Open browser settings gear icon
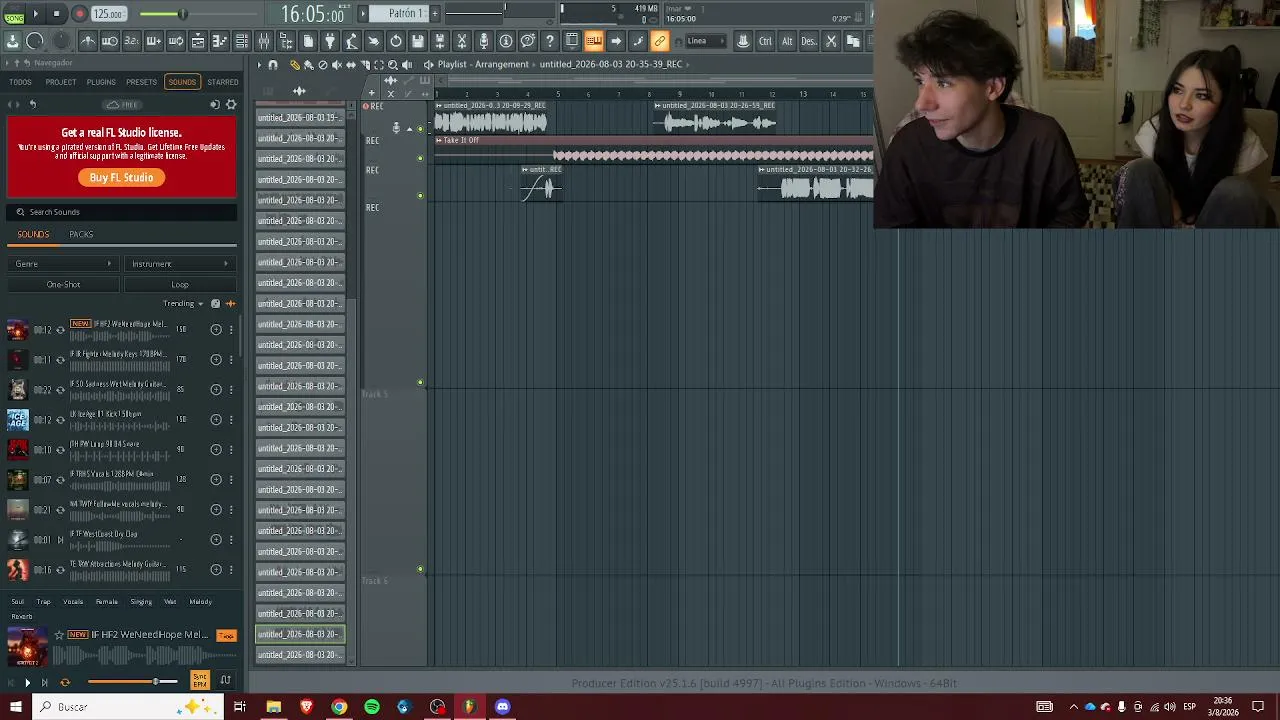 [231, 105]
